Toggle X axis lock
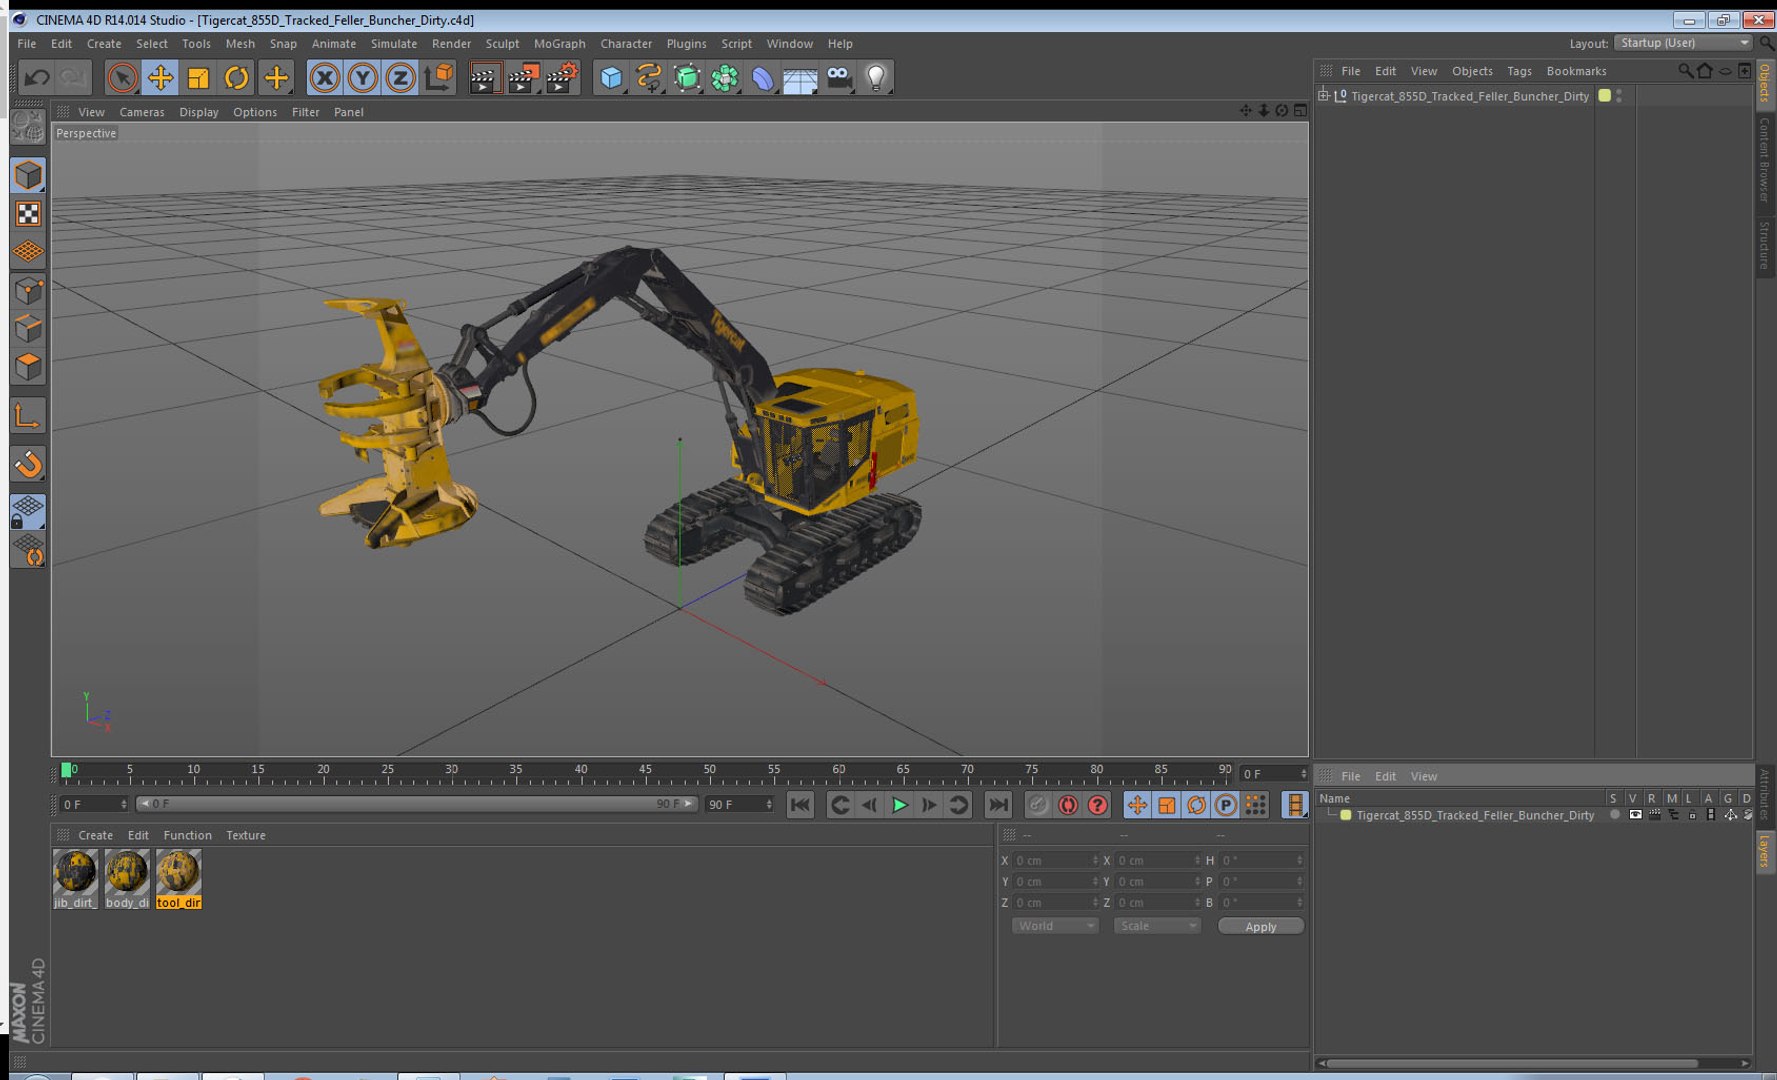The width and height of the screenshot is (1777, 1080). click(324, 77)
